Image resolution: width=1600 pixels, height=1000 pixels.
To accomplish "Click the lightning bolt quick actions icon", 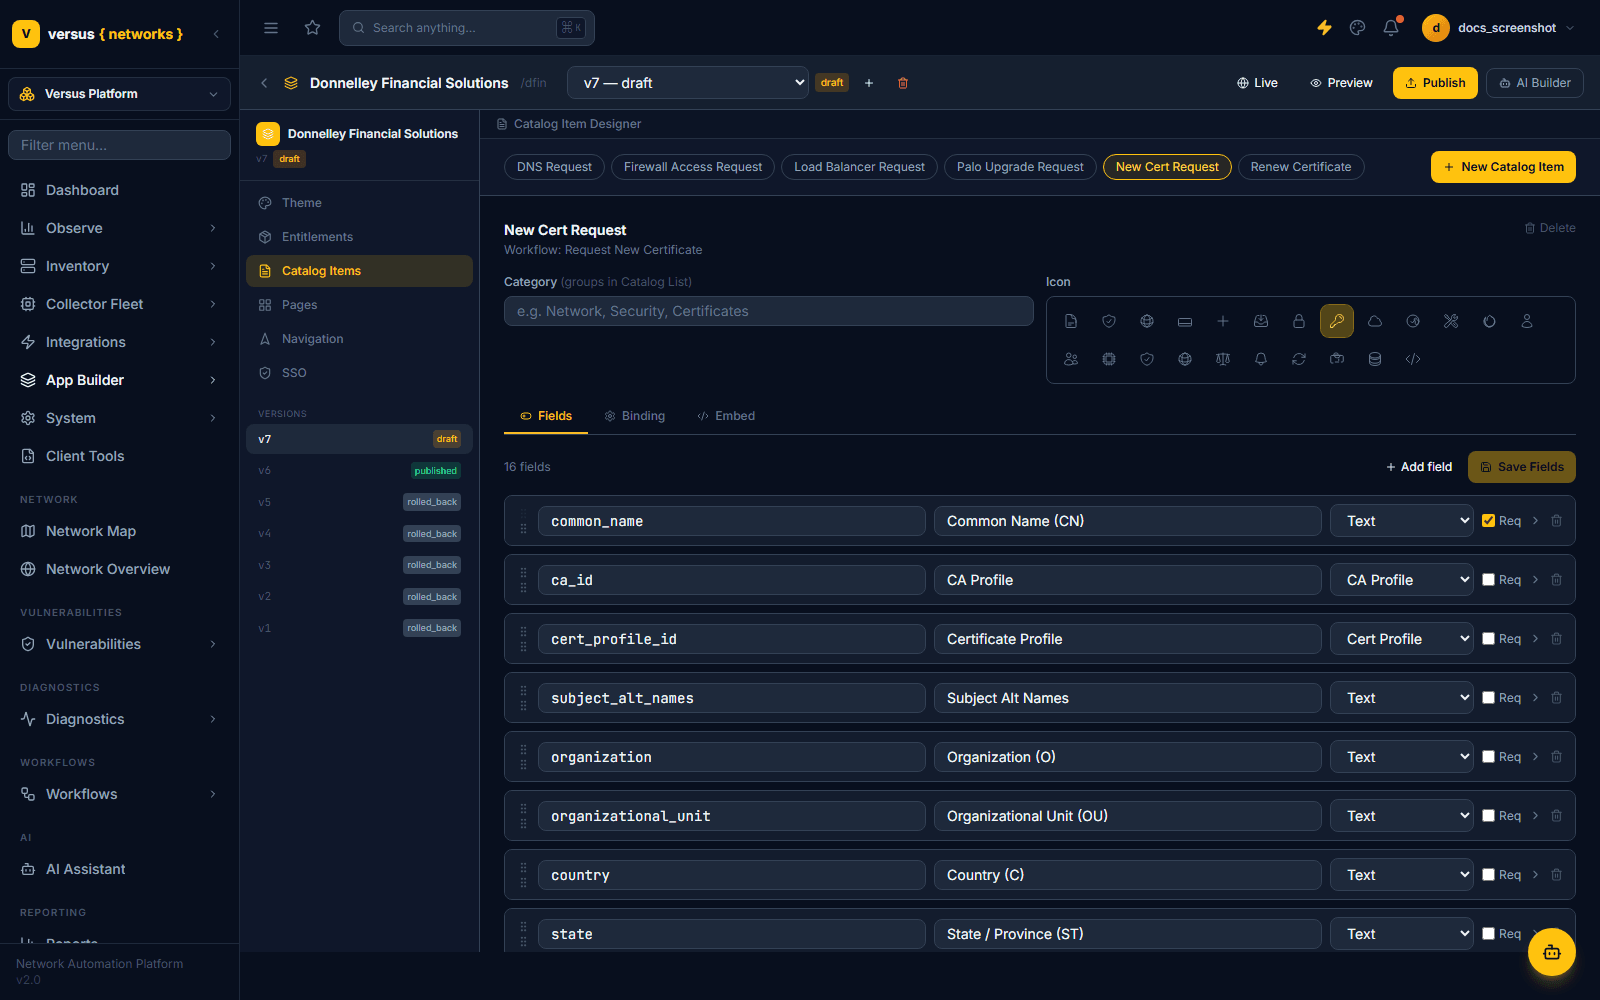I will (1324, 28).
